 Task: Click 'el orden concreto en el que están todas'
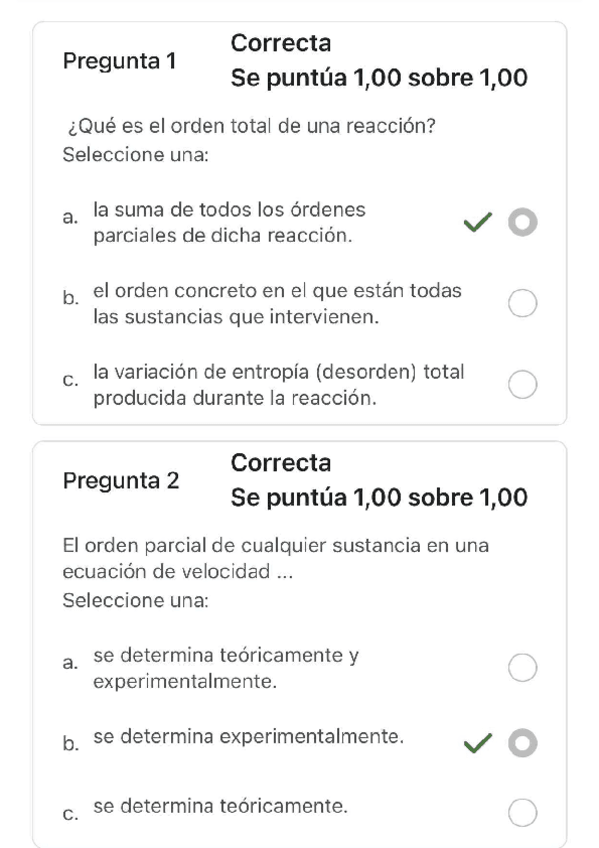pyautogui.click(x=277, y=290)
